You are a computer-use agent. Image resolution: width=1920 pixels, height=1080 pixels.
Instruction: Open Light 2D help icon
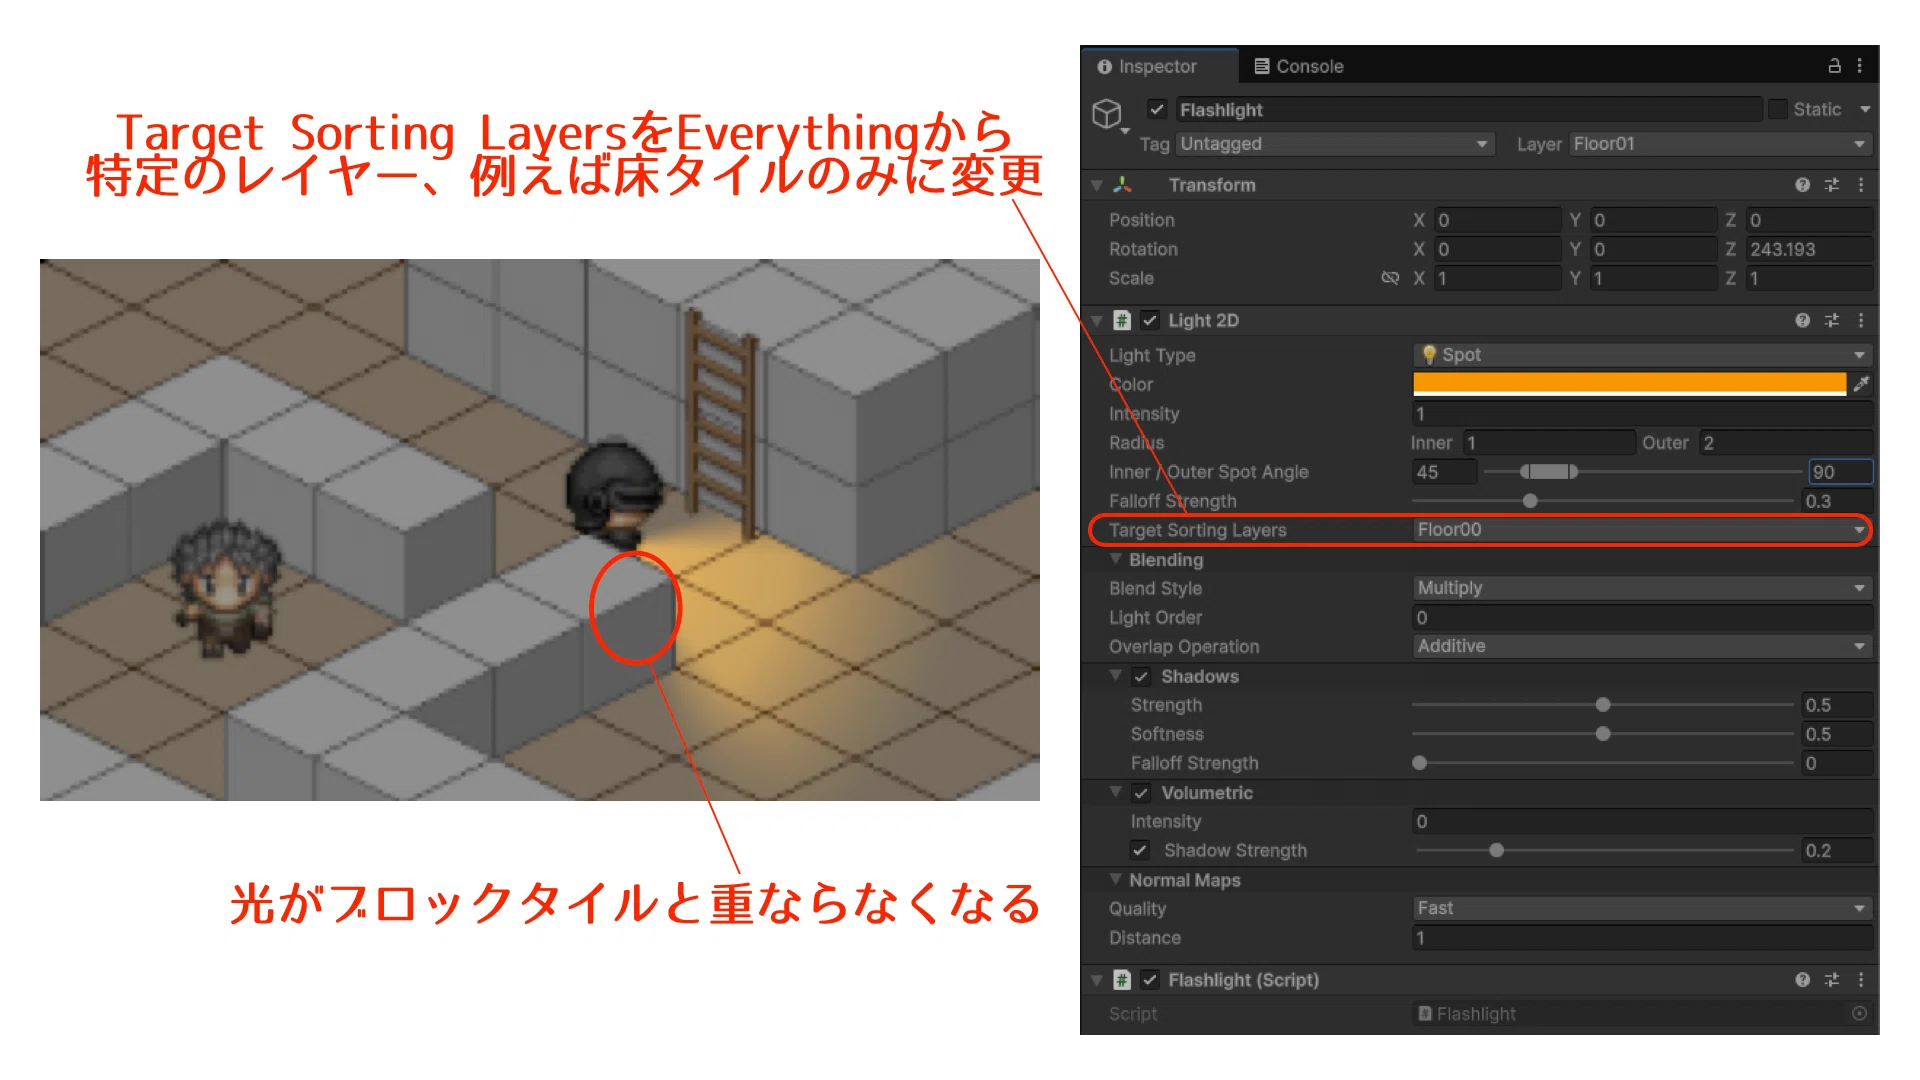pos(1802,320)
